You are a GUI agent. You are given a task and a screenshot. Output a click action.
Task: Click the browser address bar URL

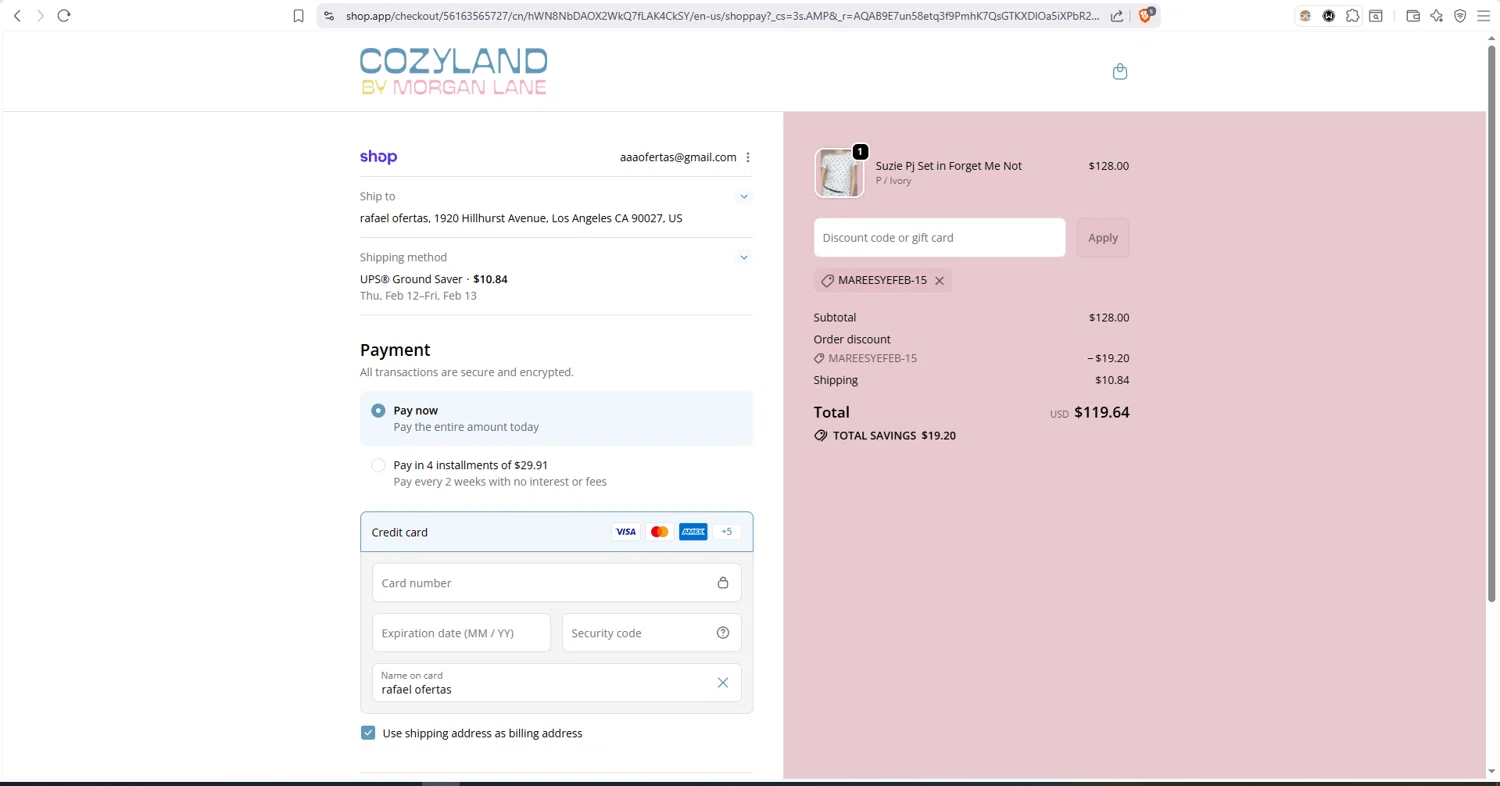click(722, 16)
